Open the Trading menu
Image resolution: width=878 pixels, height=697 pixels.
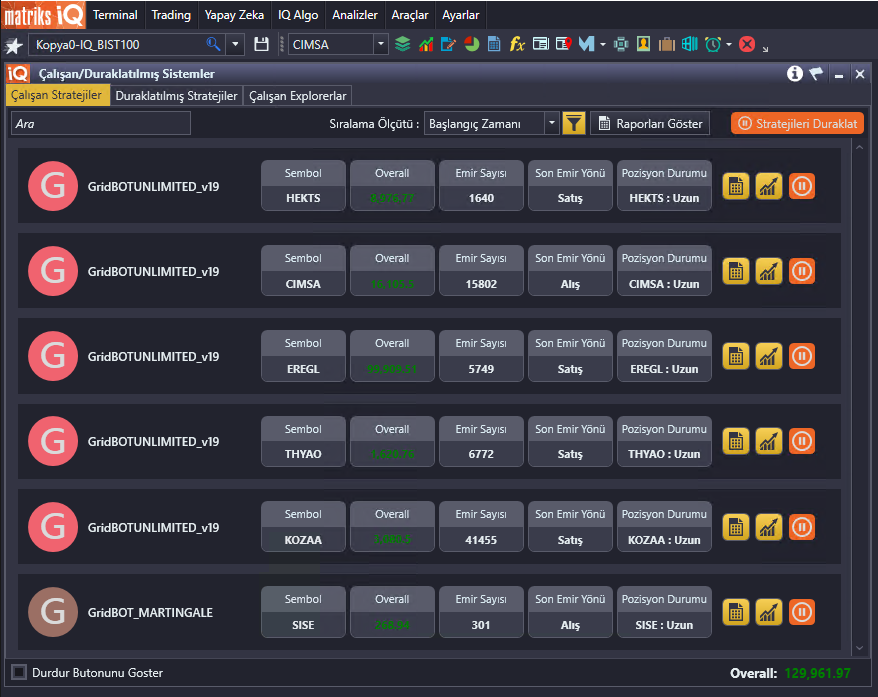pyautogui.click(x=171, y=15)
